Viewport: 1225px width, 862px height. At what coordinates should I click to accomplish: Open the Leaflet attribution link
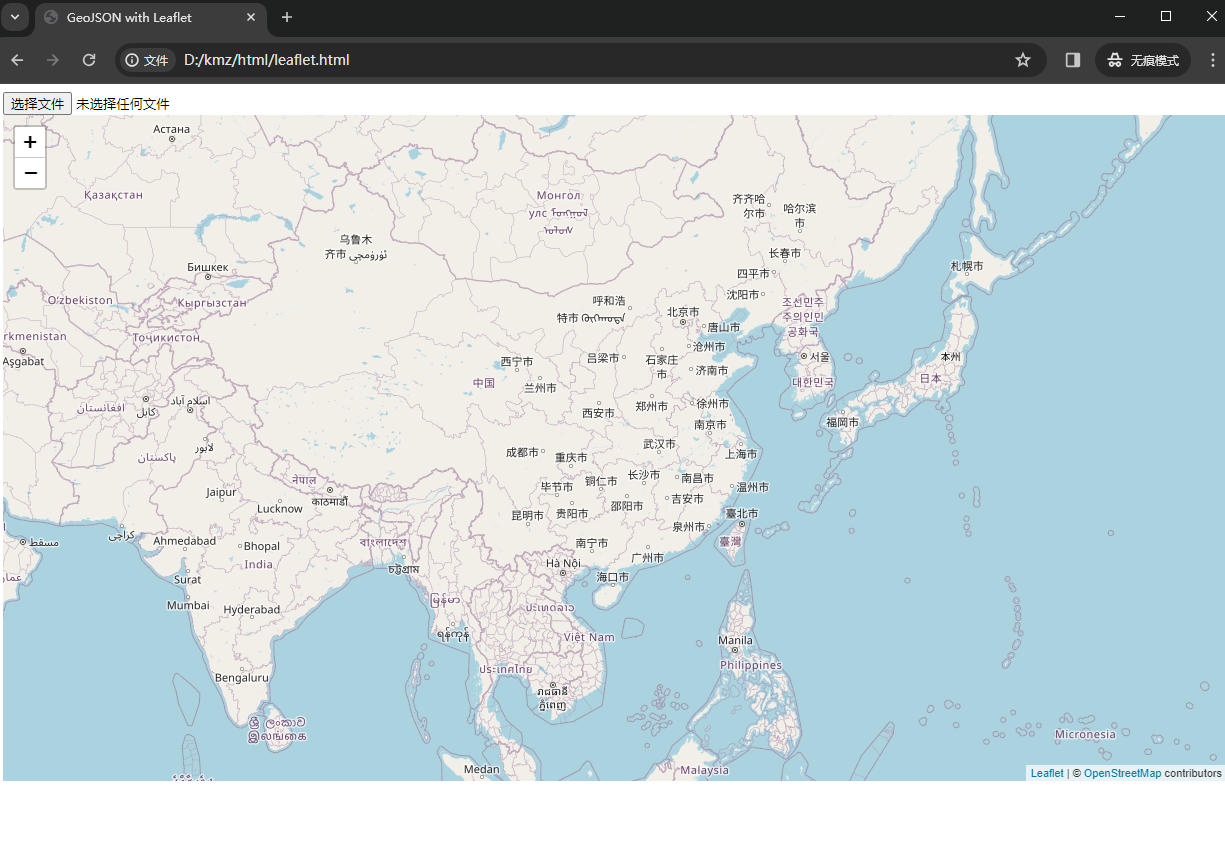[x=1046, y=772]
